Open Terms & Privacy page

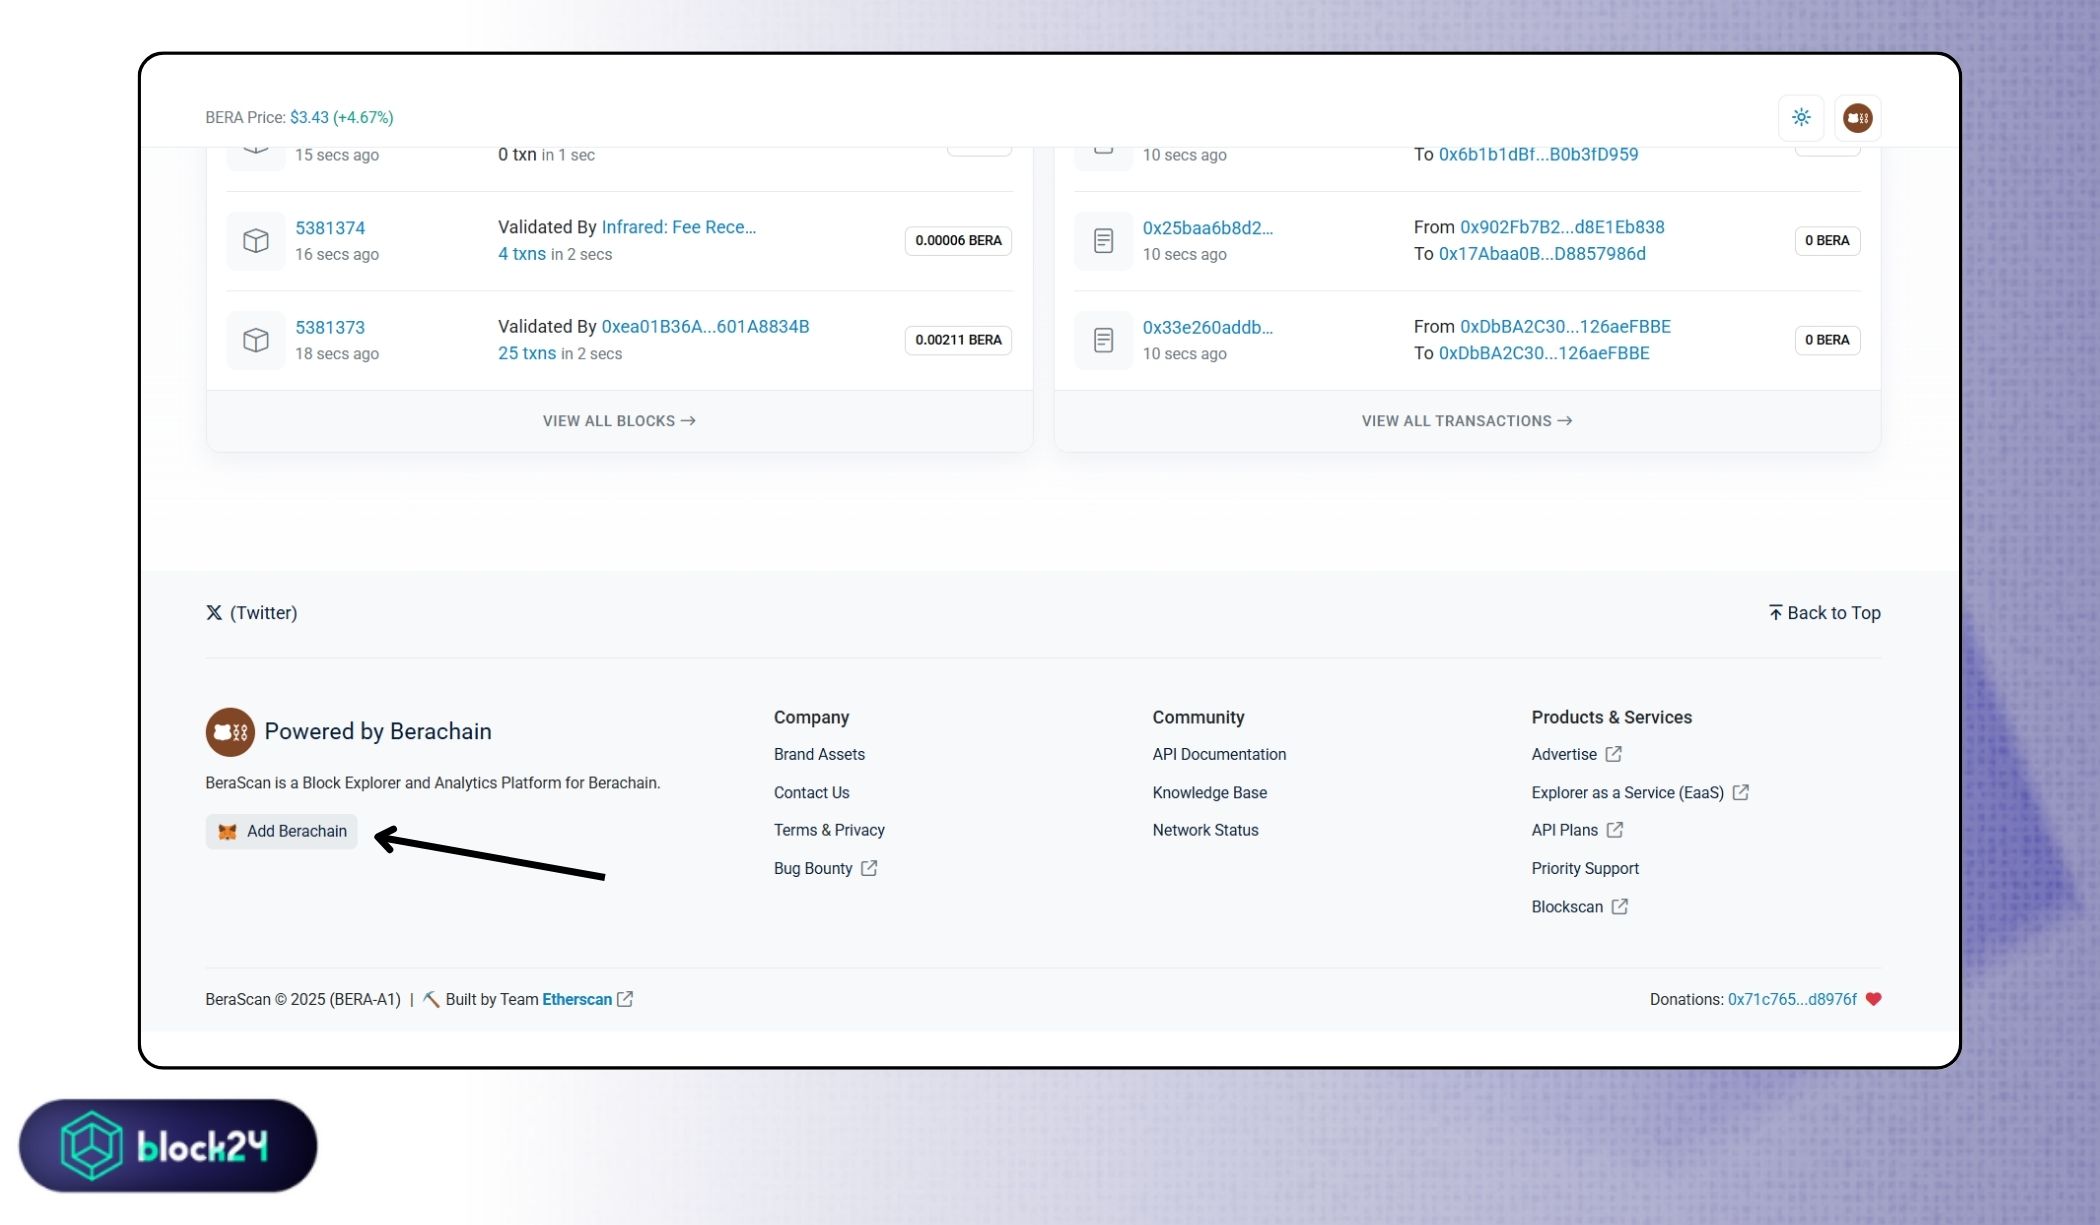pos(829,830)
